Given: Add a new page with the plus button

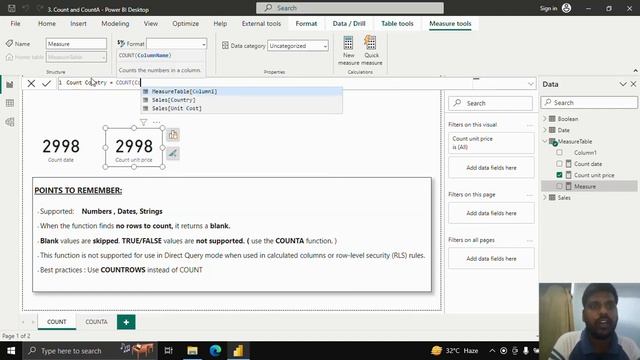Looking at the screenshot, I should 126,322.
